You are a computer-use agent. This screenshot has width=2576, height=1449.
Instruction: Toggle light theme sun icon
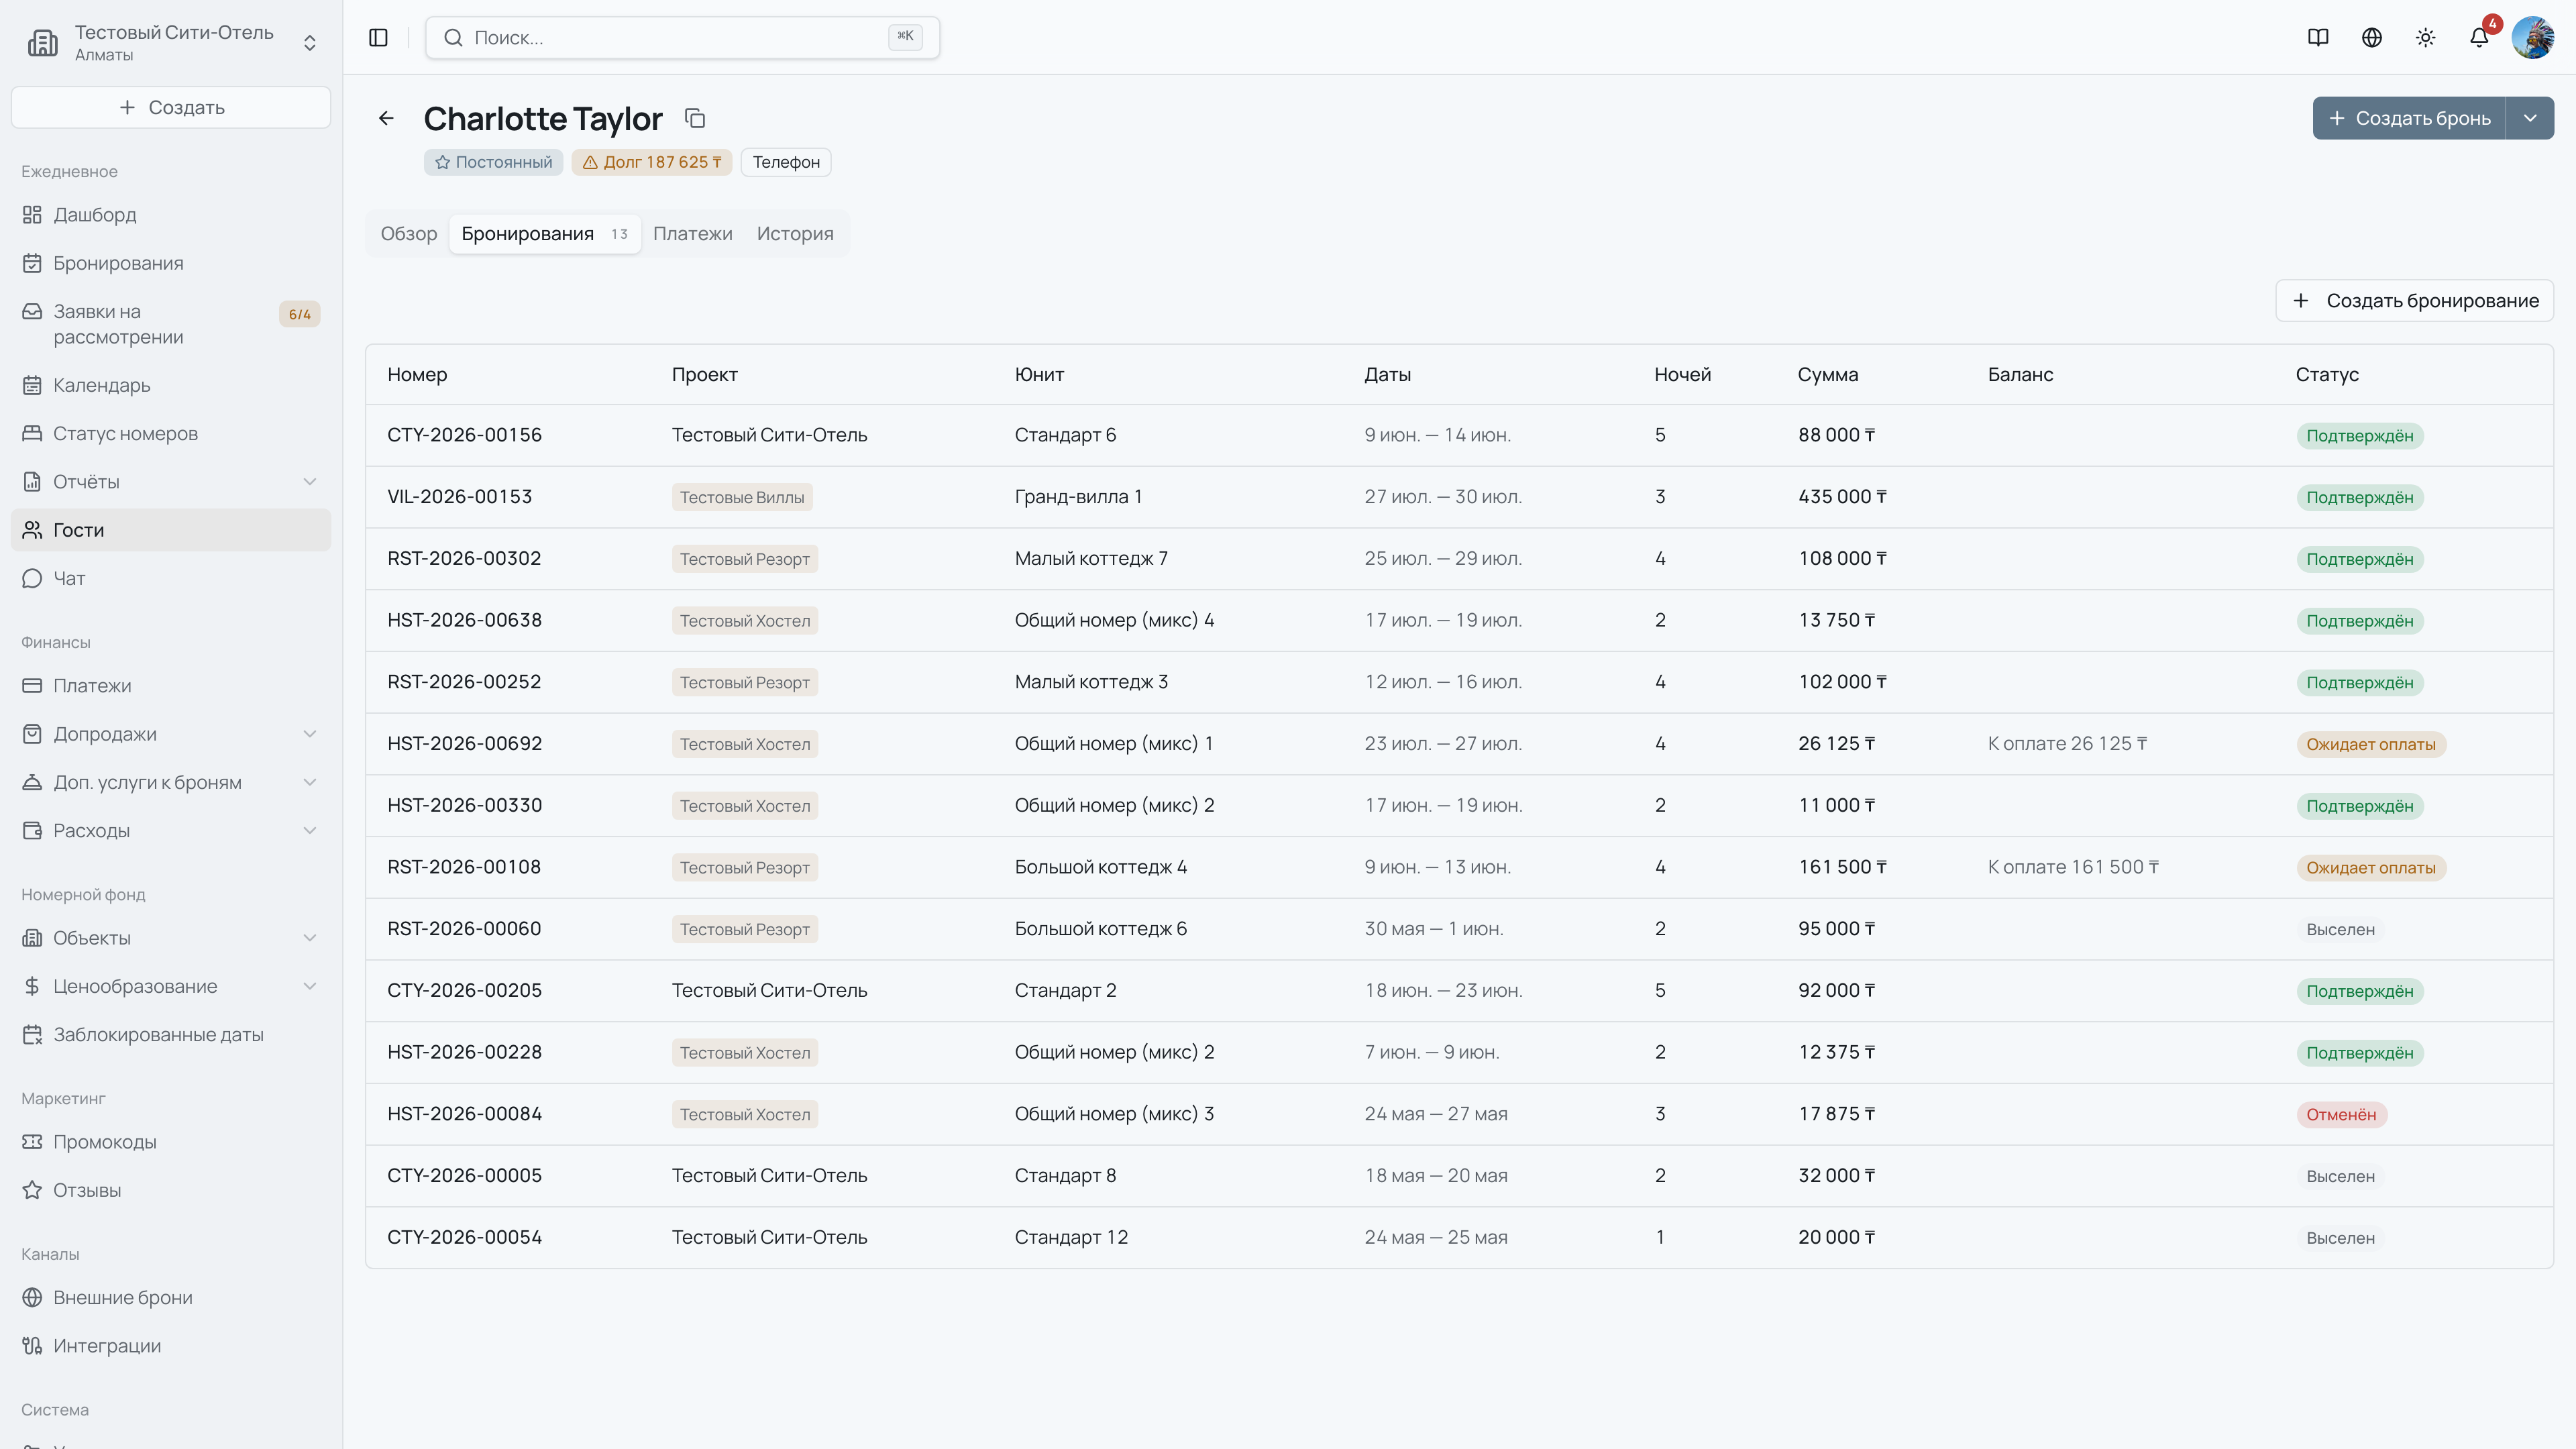click(x=2426, y=37)
